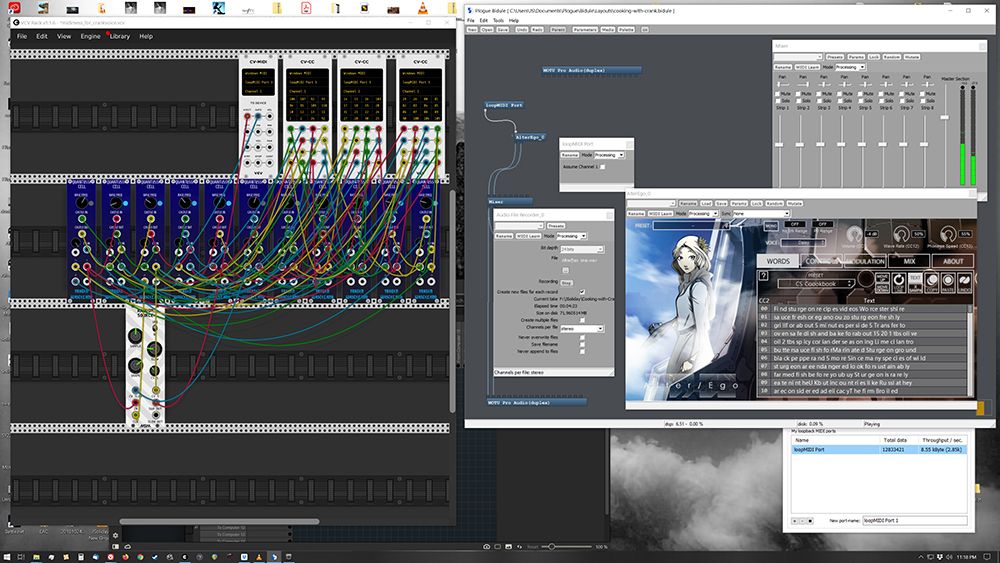1000x563 pixels.
Task: Open CS Cookbook preset selector in AlterEgo
Action: [x=816, y=283]
